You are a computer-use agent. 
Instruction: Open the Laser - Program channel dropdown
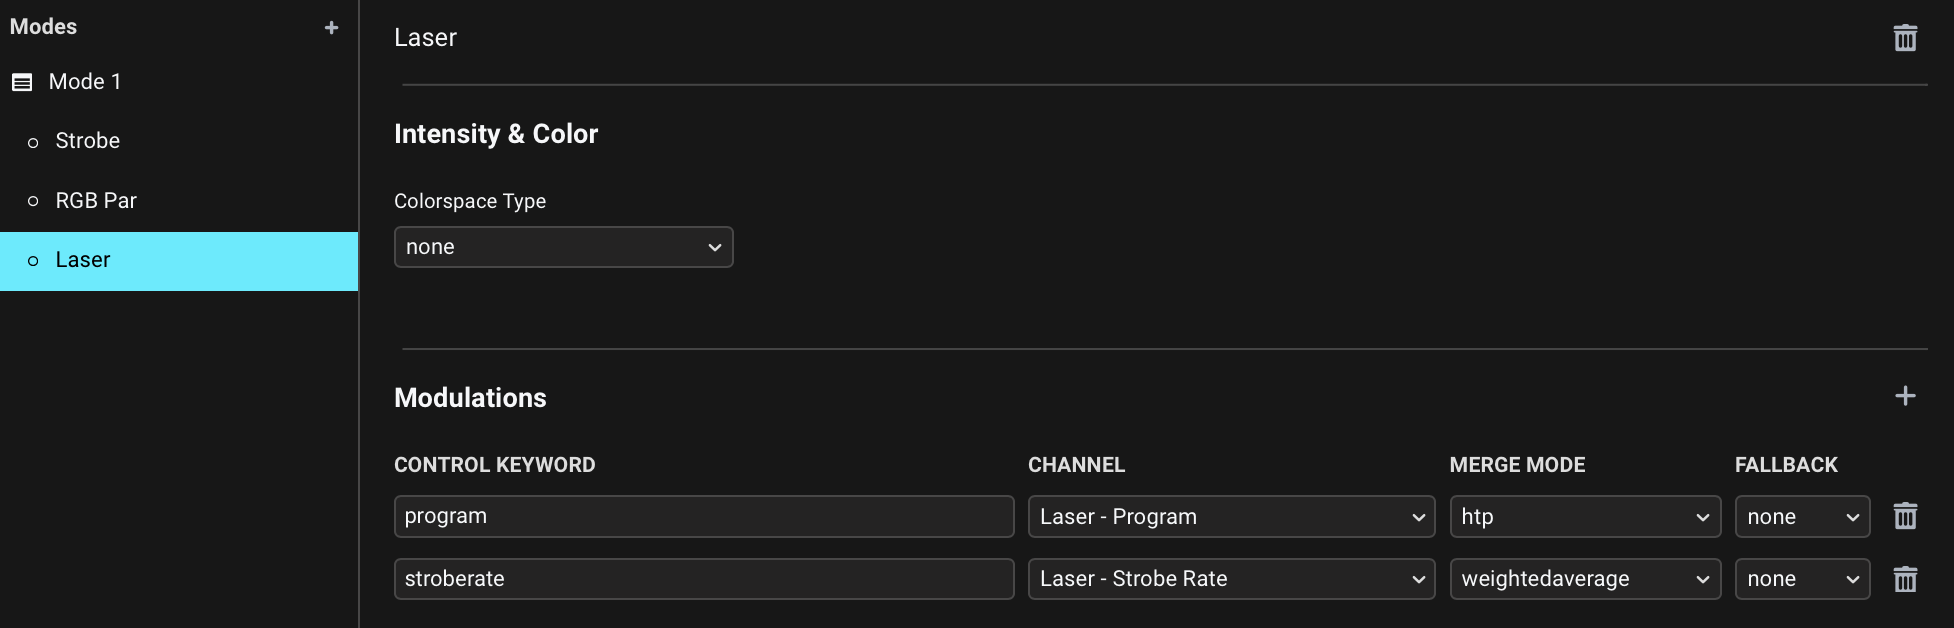point(1231,517)
